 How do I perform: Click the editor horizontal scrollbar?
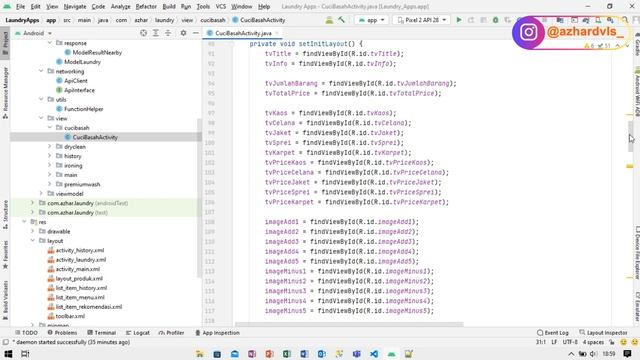[x=349, y=324]
